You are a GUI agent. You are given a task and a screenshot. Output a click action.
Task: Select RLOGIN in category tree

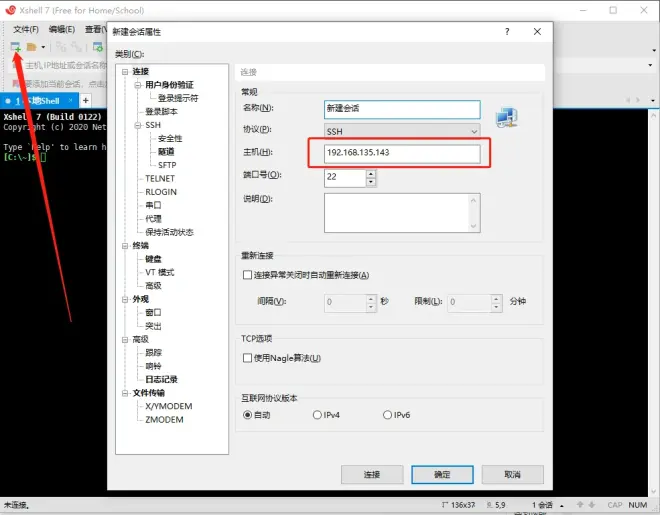(x=161, y=192)
